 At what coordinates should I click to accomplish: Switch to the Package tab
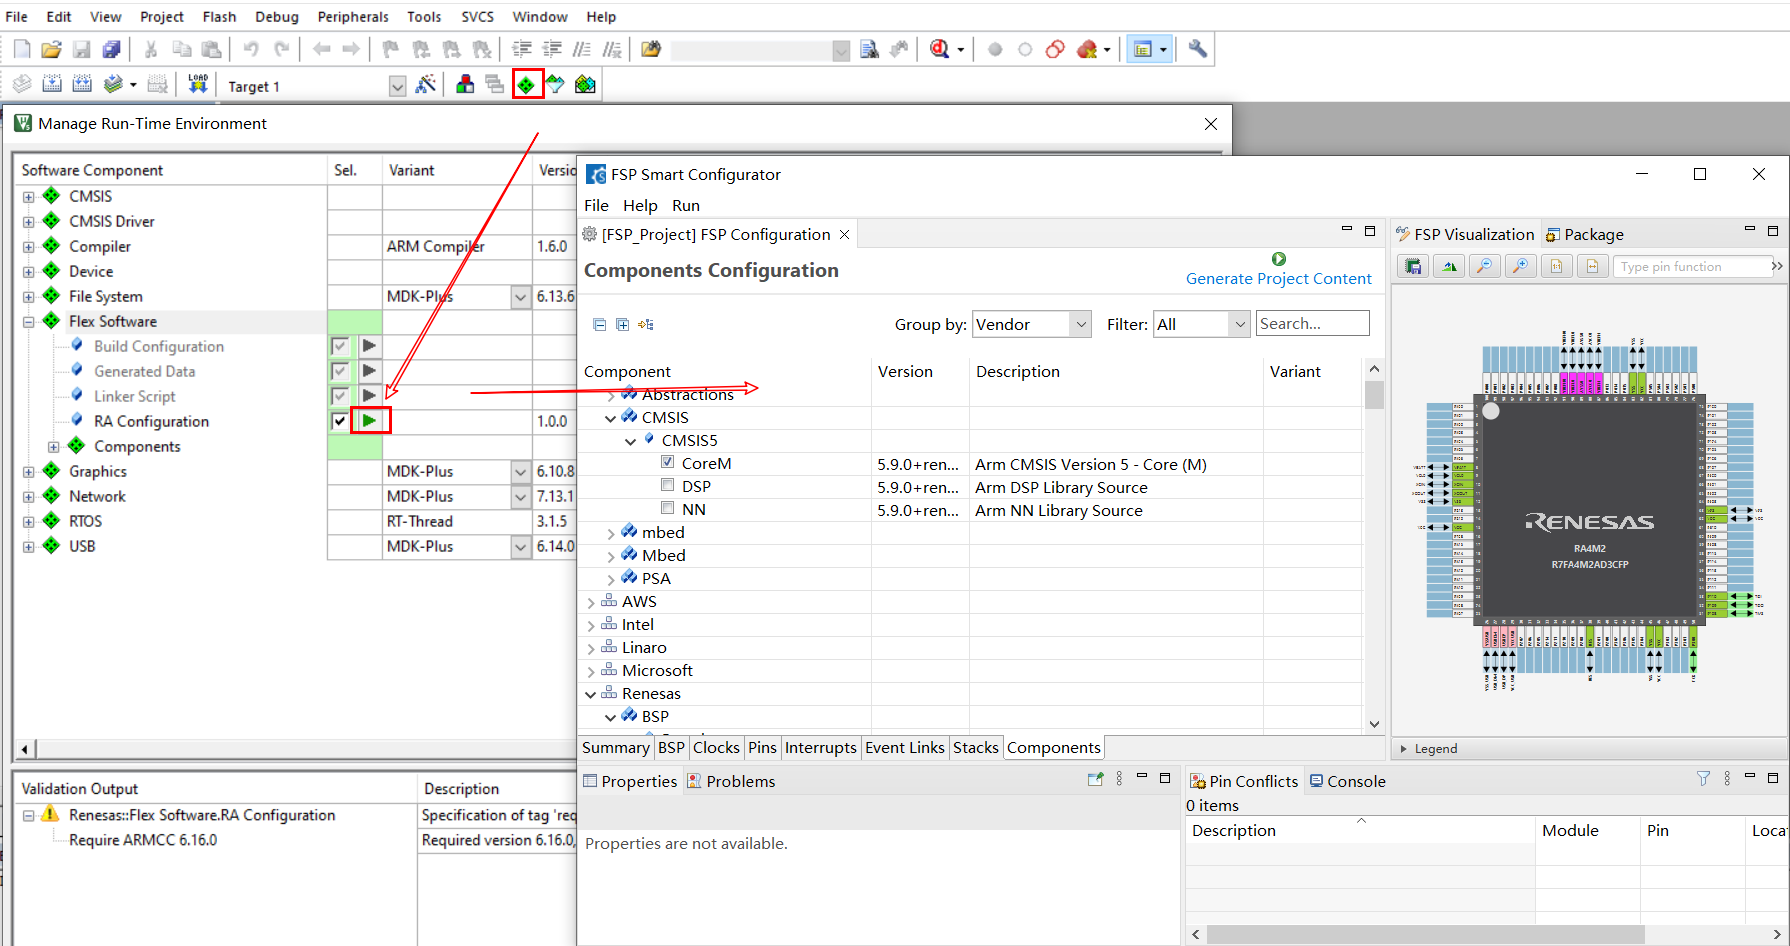pos(1585,235)
